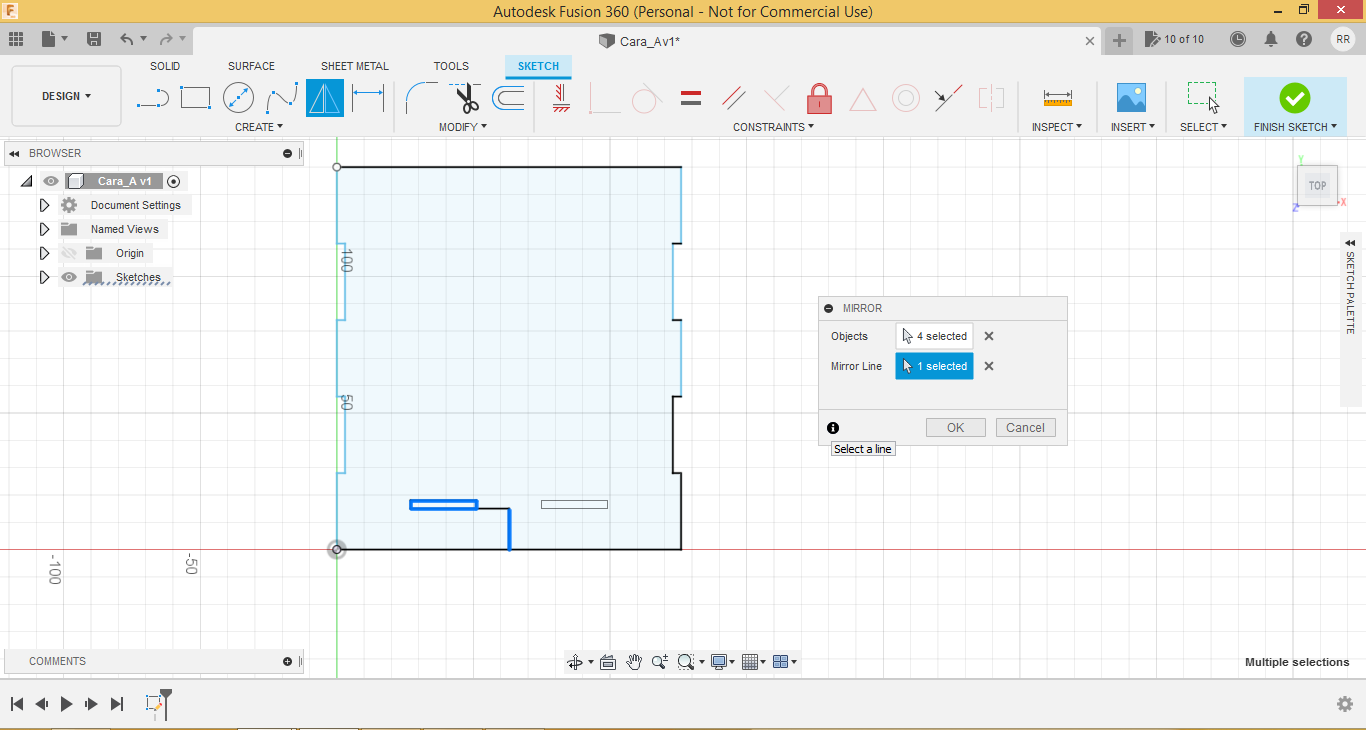The image size is (1366, 730).
Task: Click the Orbit navigation icon
Action: point(575,662)
